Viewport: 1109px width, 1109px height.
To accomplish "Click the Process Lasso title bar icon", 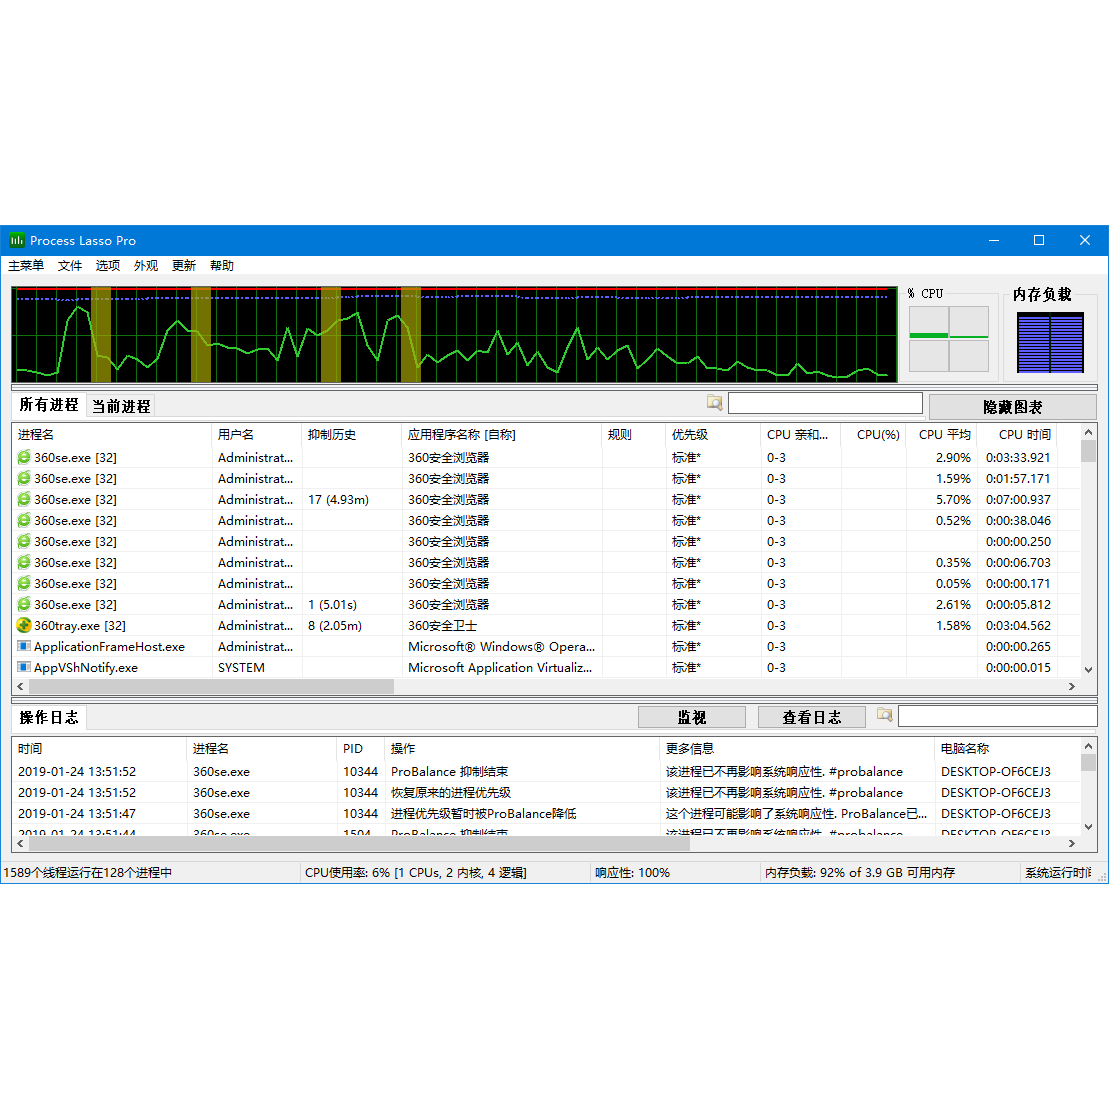I will (17, 240).
